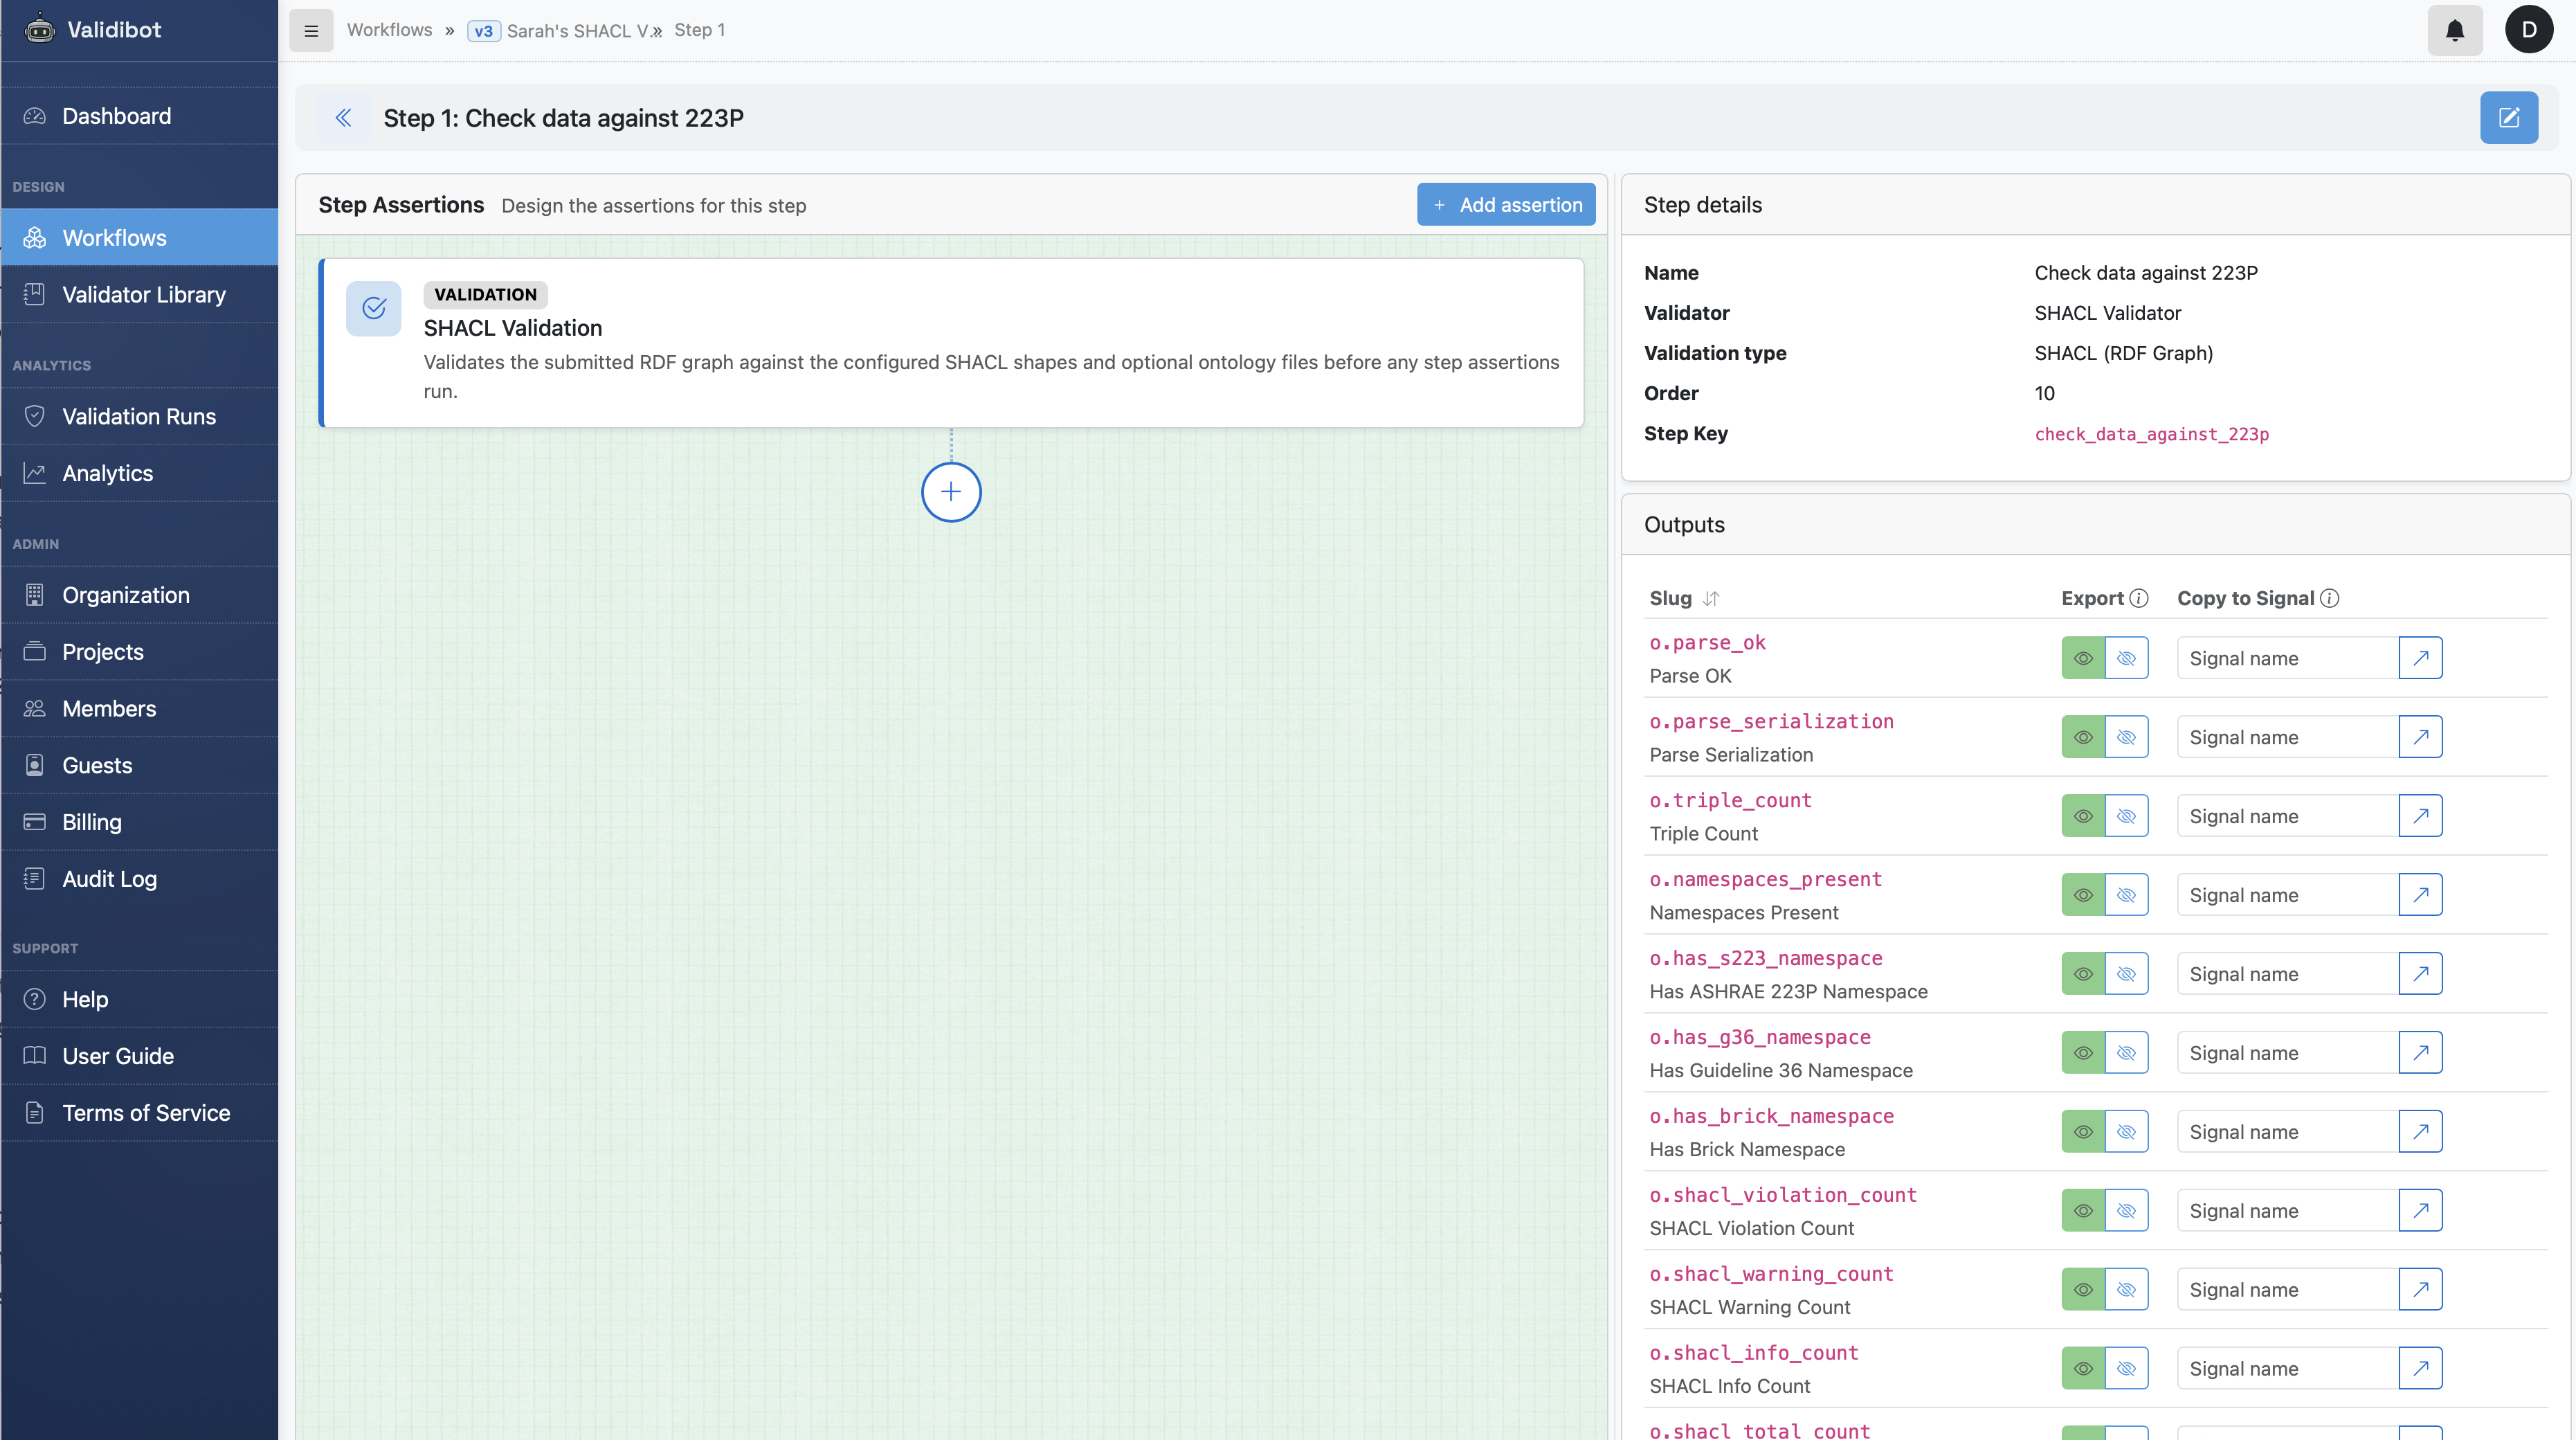Viewport: 2576px width, 1440px height.
Task: Show o.shacl_violation_count in export
Action: coord(2083,1211)
